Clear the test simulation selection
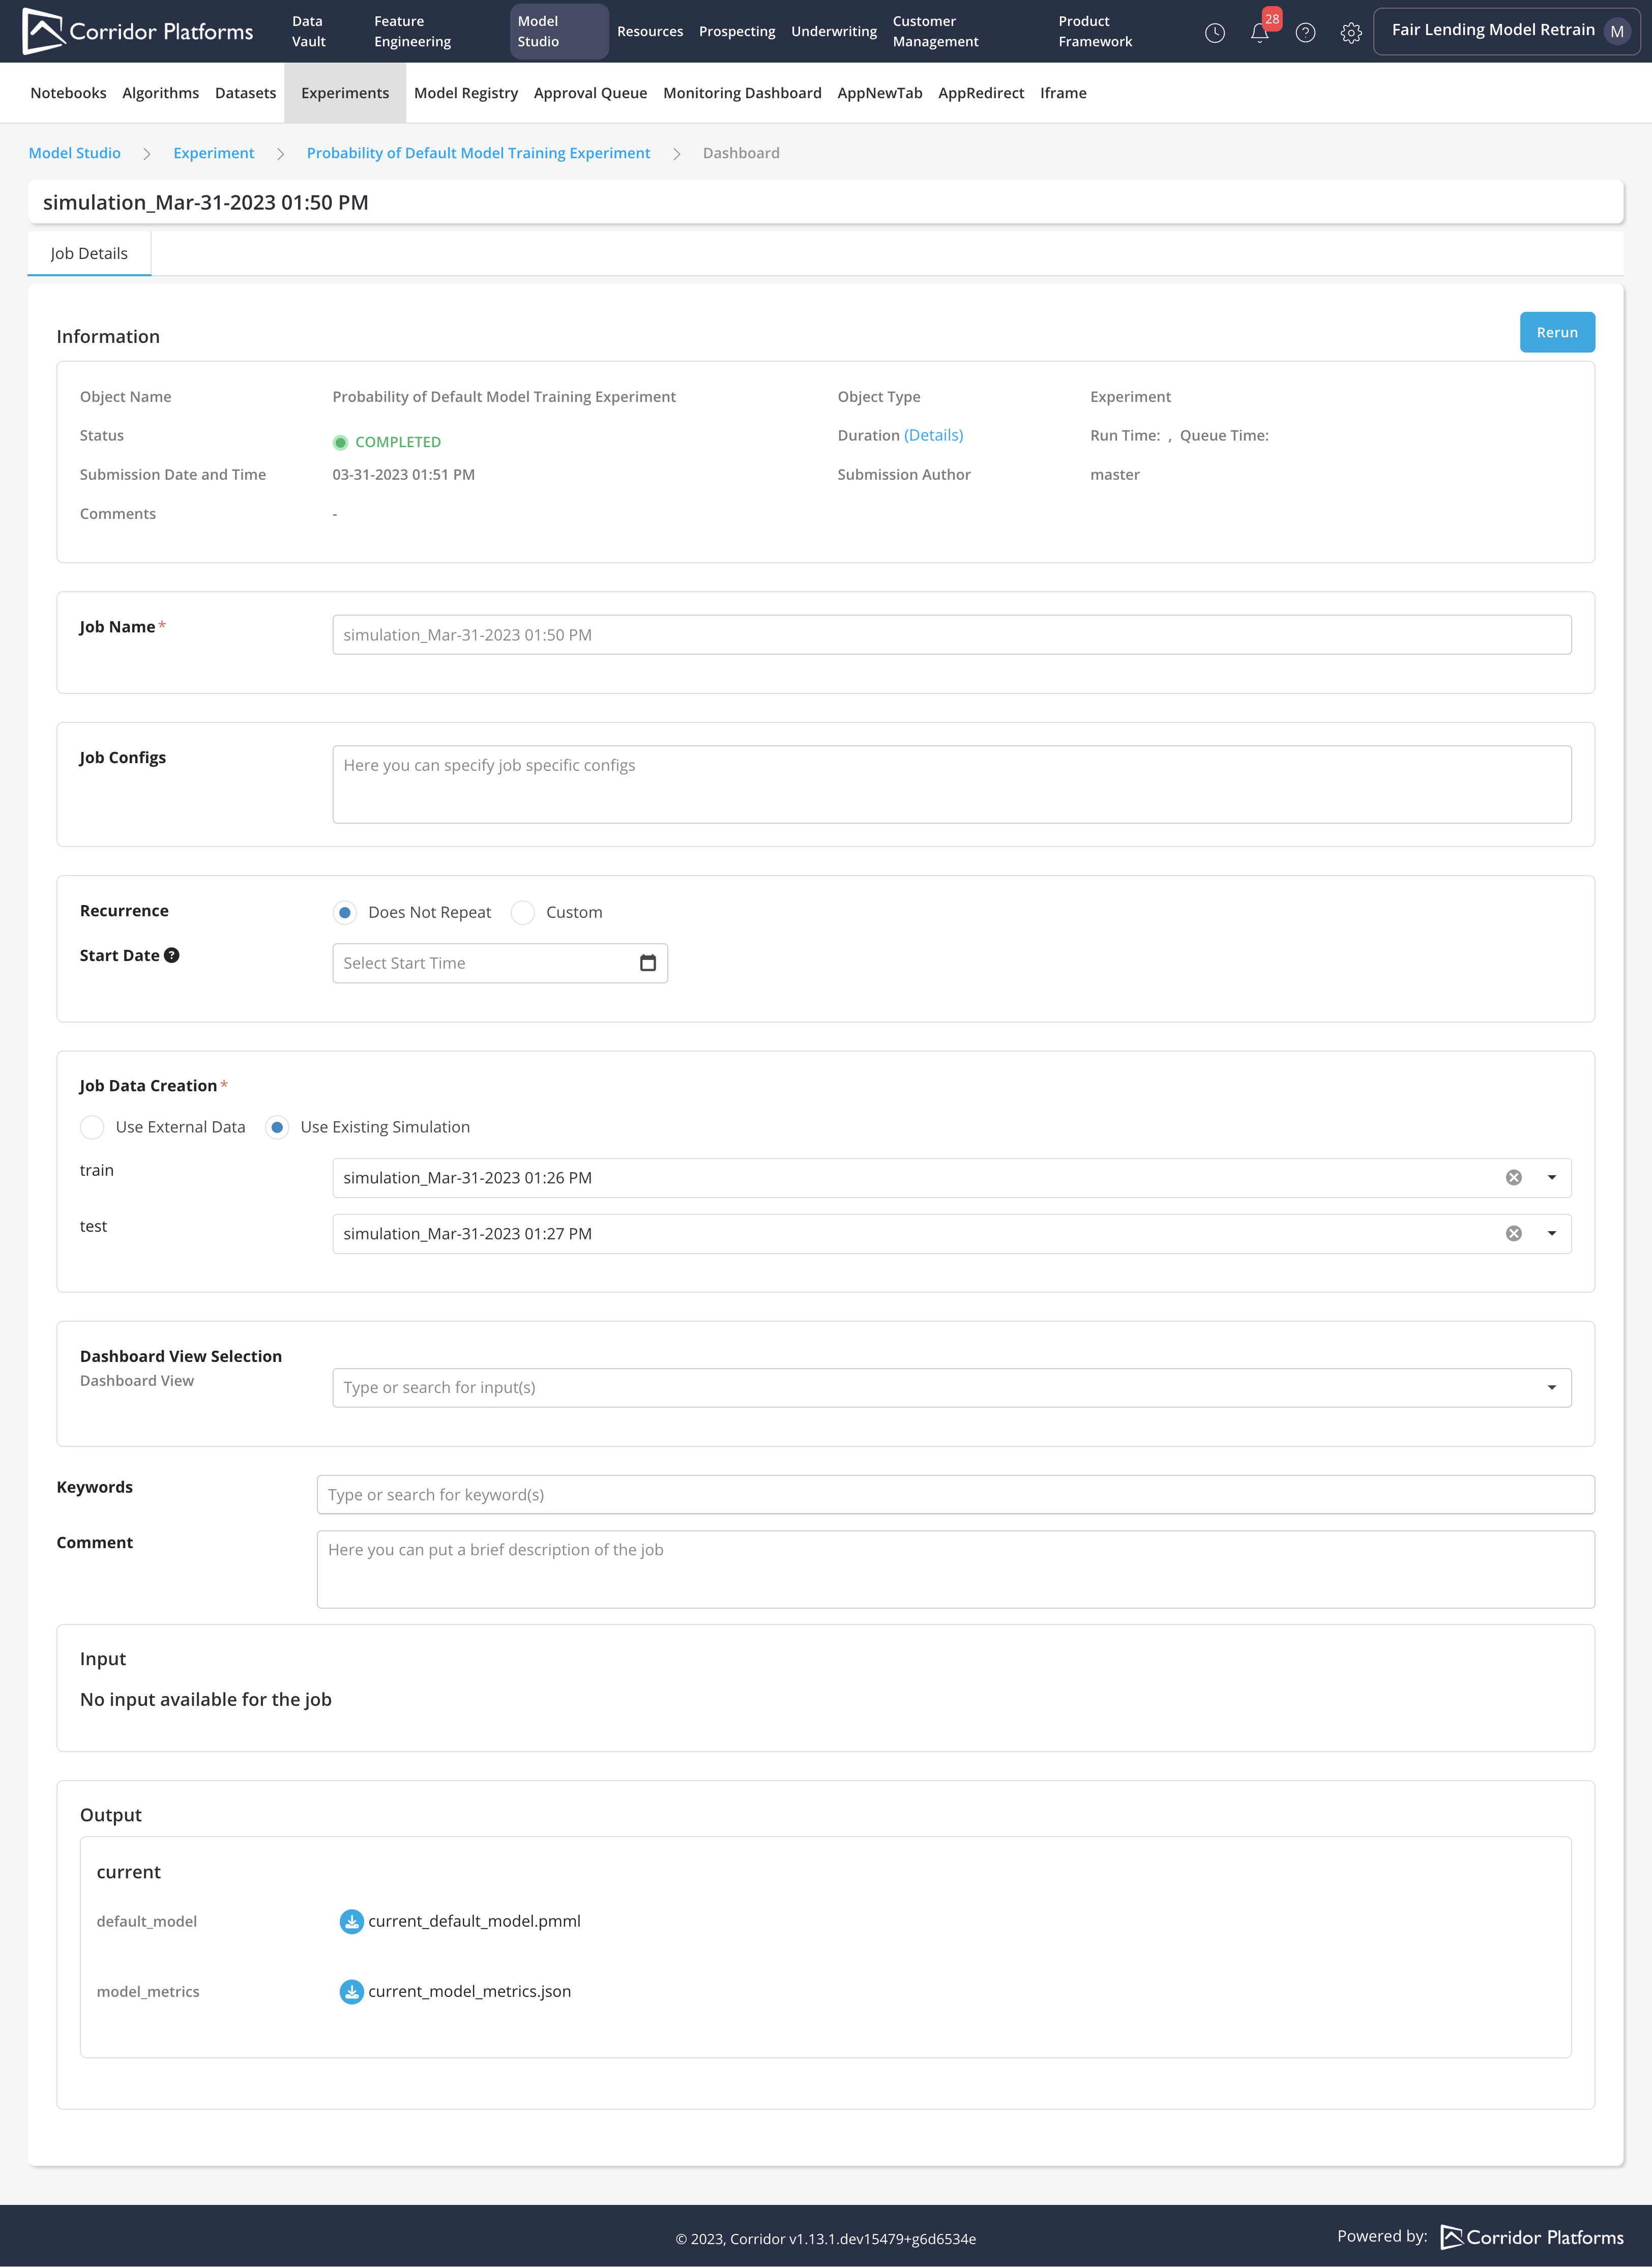Screen dimensions: 1652x2267 tap(1513, 1234)
